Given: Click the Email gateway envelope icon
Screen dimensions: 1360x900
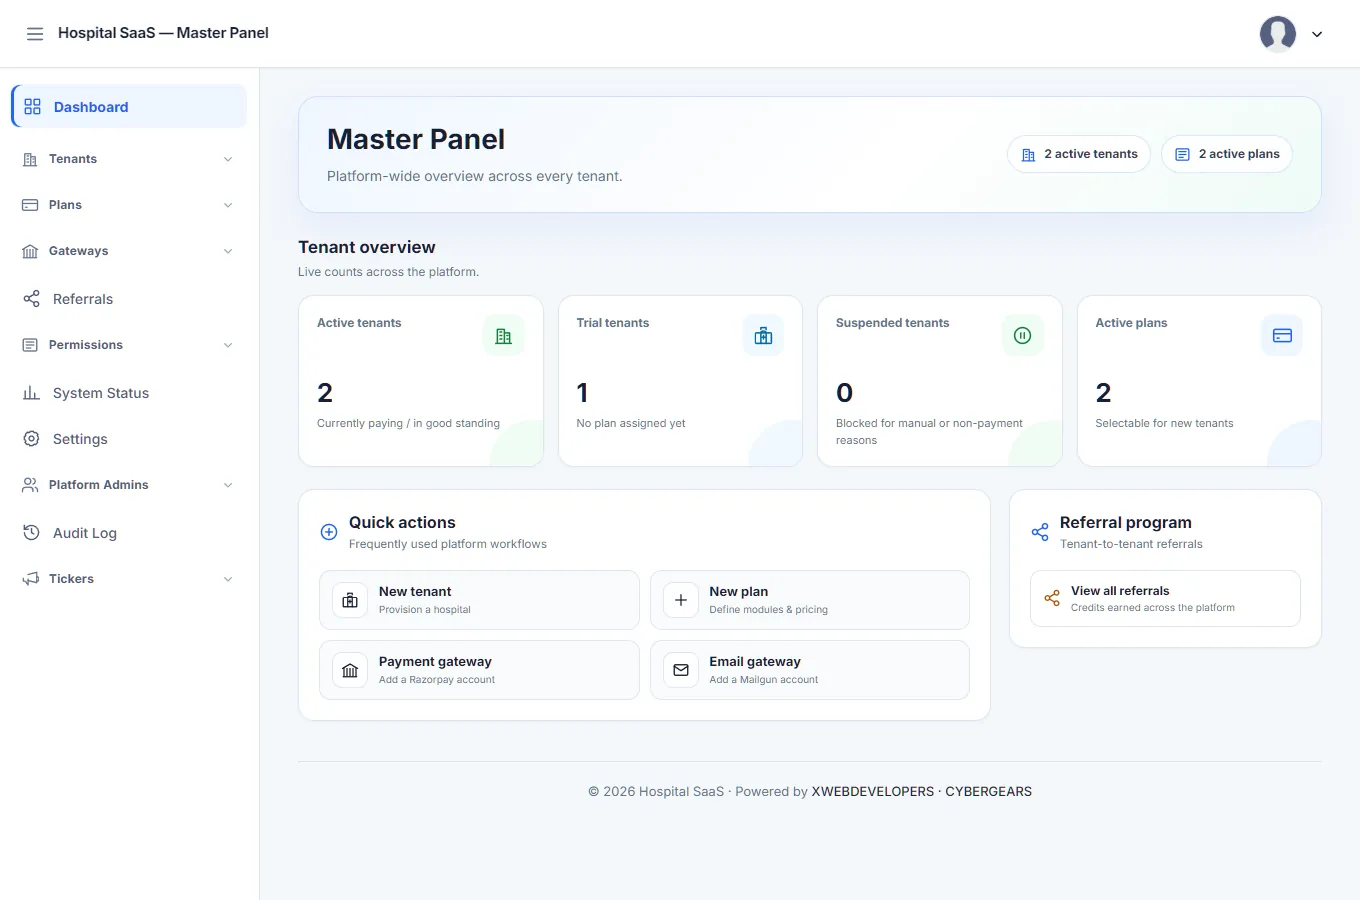Looking at the screenshot, I should pyautogui.click(x=681, y=670).
